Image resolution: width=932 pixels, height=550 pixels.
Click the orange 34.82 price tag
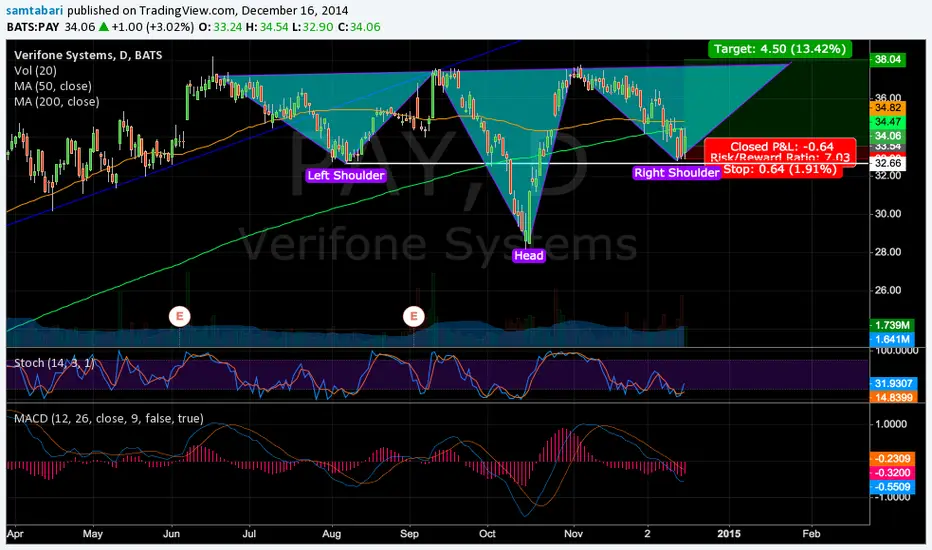click(888, 108)
